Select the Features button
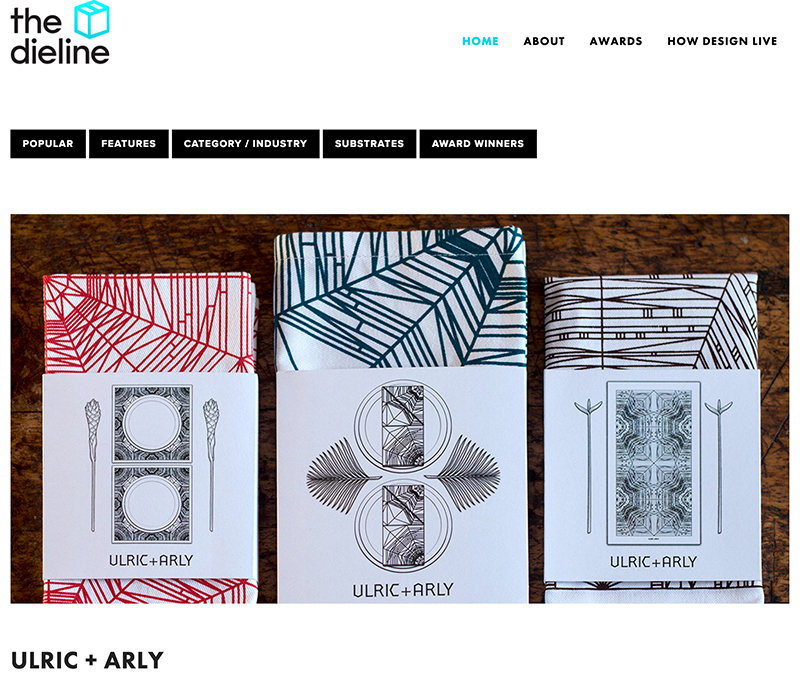Viewport: 800px width, 684px height. tap(129, 144)
